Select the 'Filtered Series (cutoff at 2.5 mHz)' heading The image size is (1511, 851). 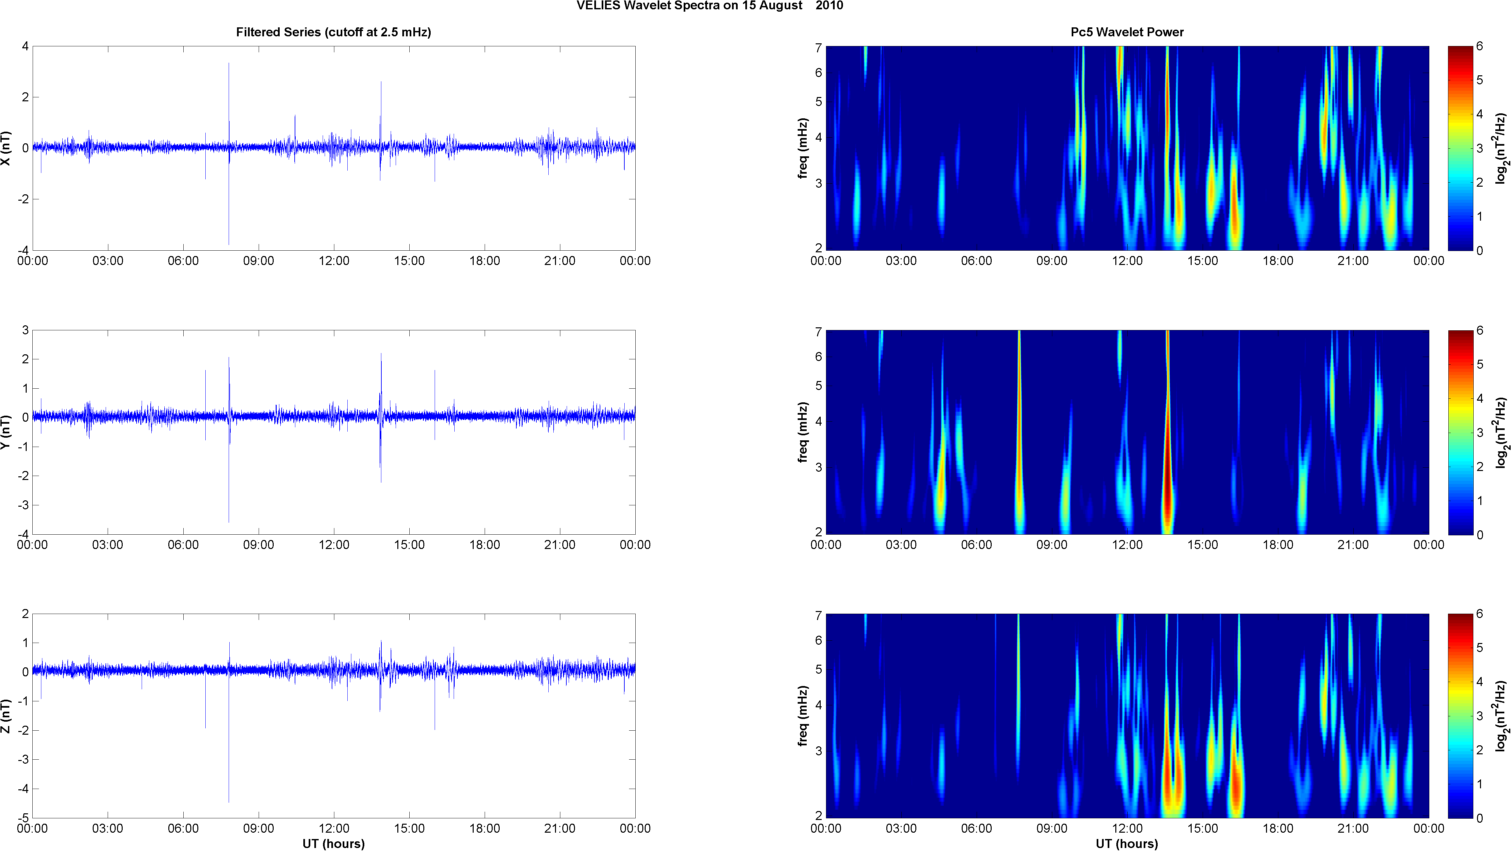click(333, 32)
